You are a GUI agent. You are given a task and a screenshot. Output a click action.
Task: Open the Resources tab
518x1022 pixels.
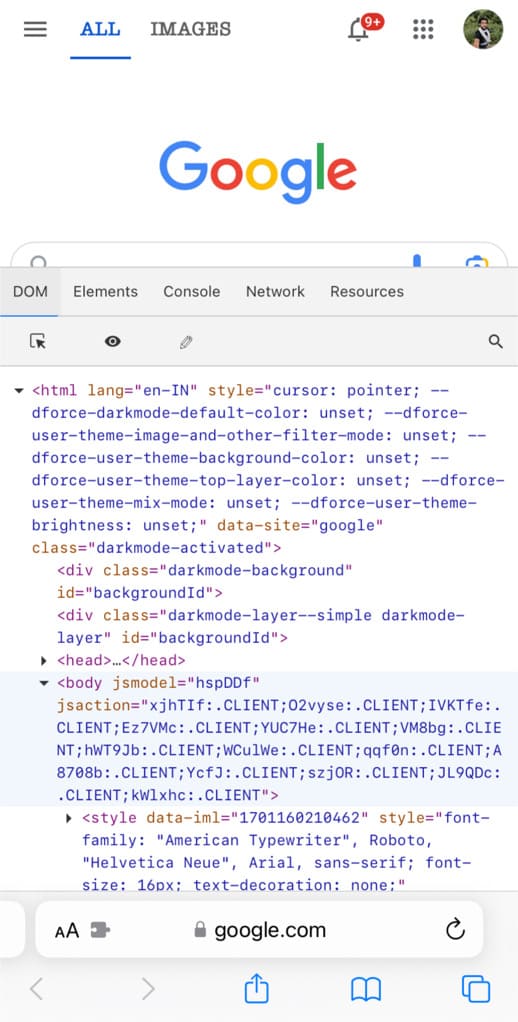coord(367,291)
